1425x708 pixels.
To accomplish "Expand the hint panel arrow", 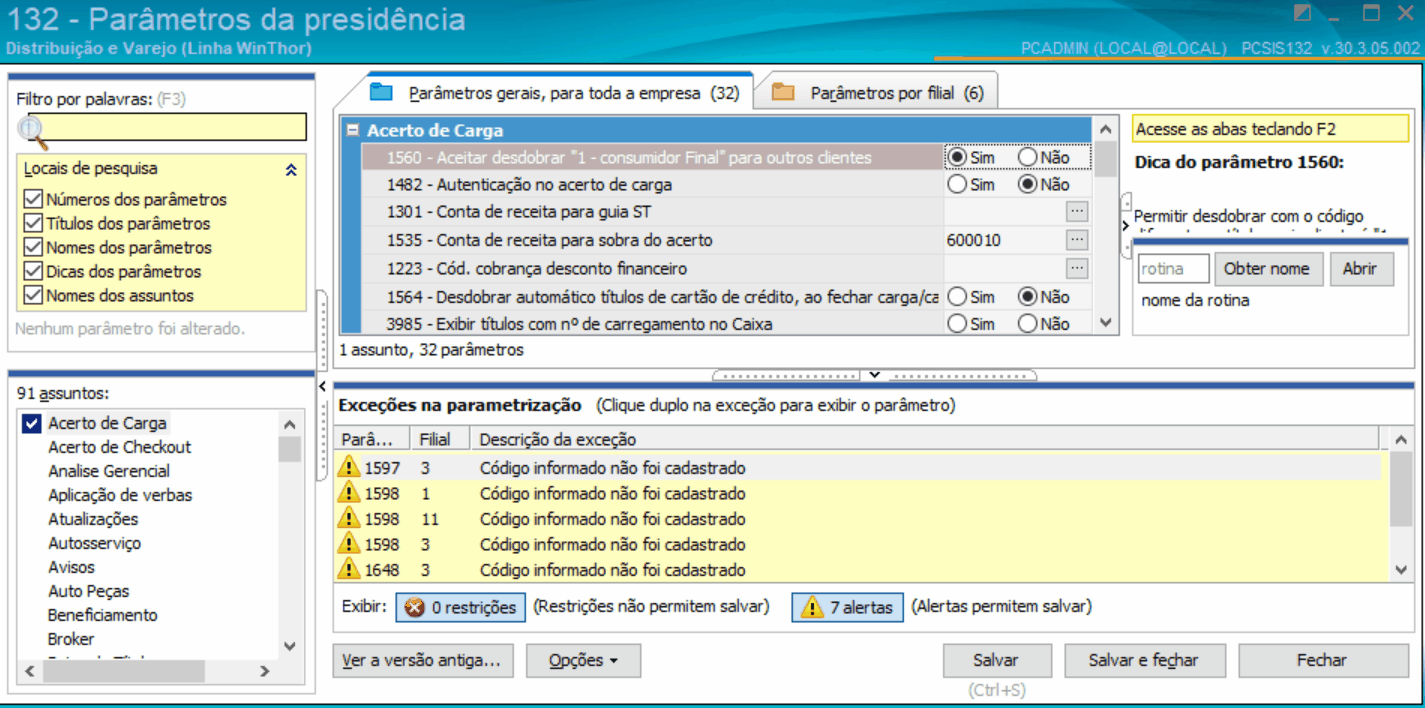I will 1126,226.
